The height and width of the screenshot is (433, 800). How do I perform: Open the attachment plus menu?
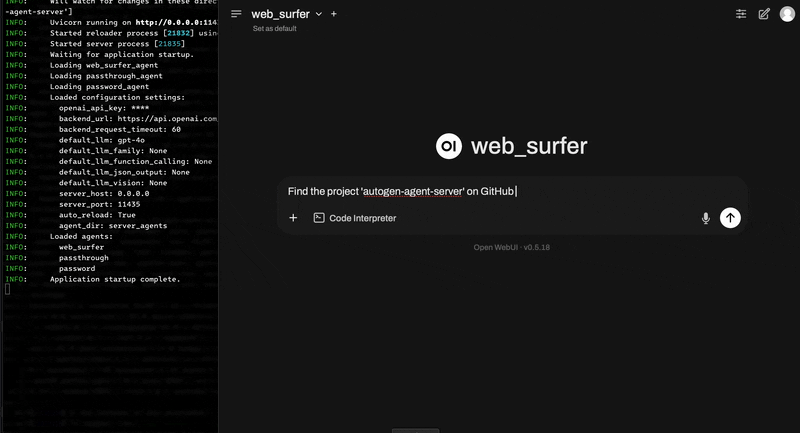[x=293, y=218]
